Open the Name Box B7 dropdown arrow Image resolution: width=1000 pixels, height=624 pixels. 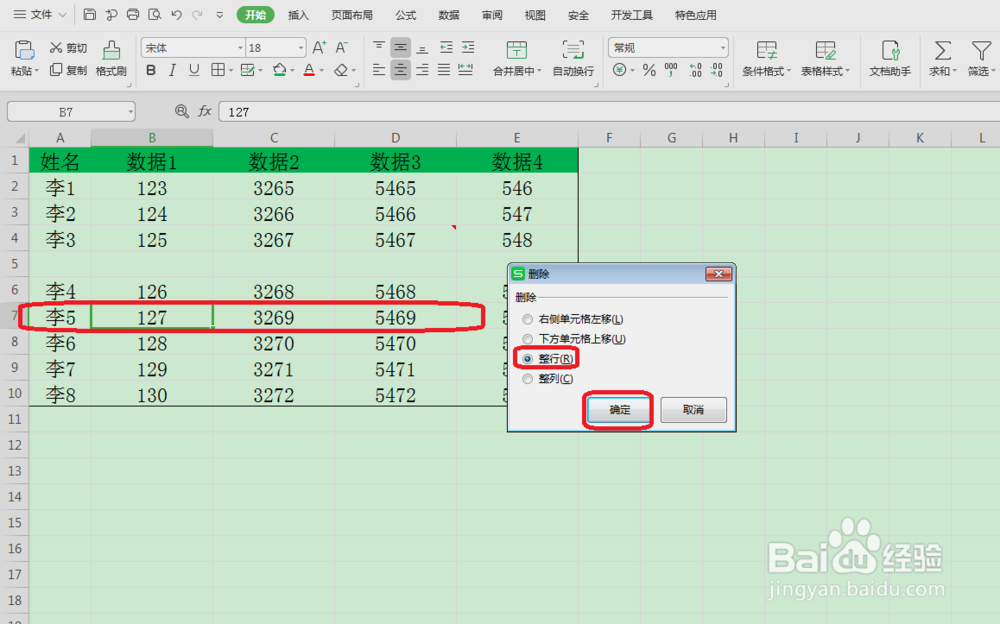click(130, 112)
